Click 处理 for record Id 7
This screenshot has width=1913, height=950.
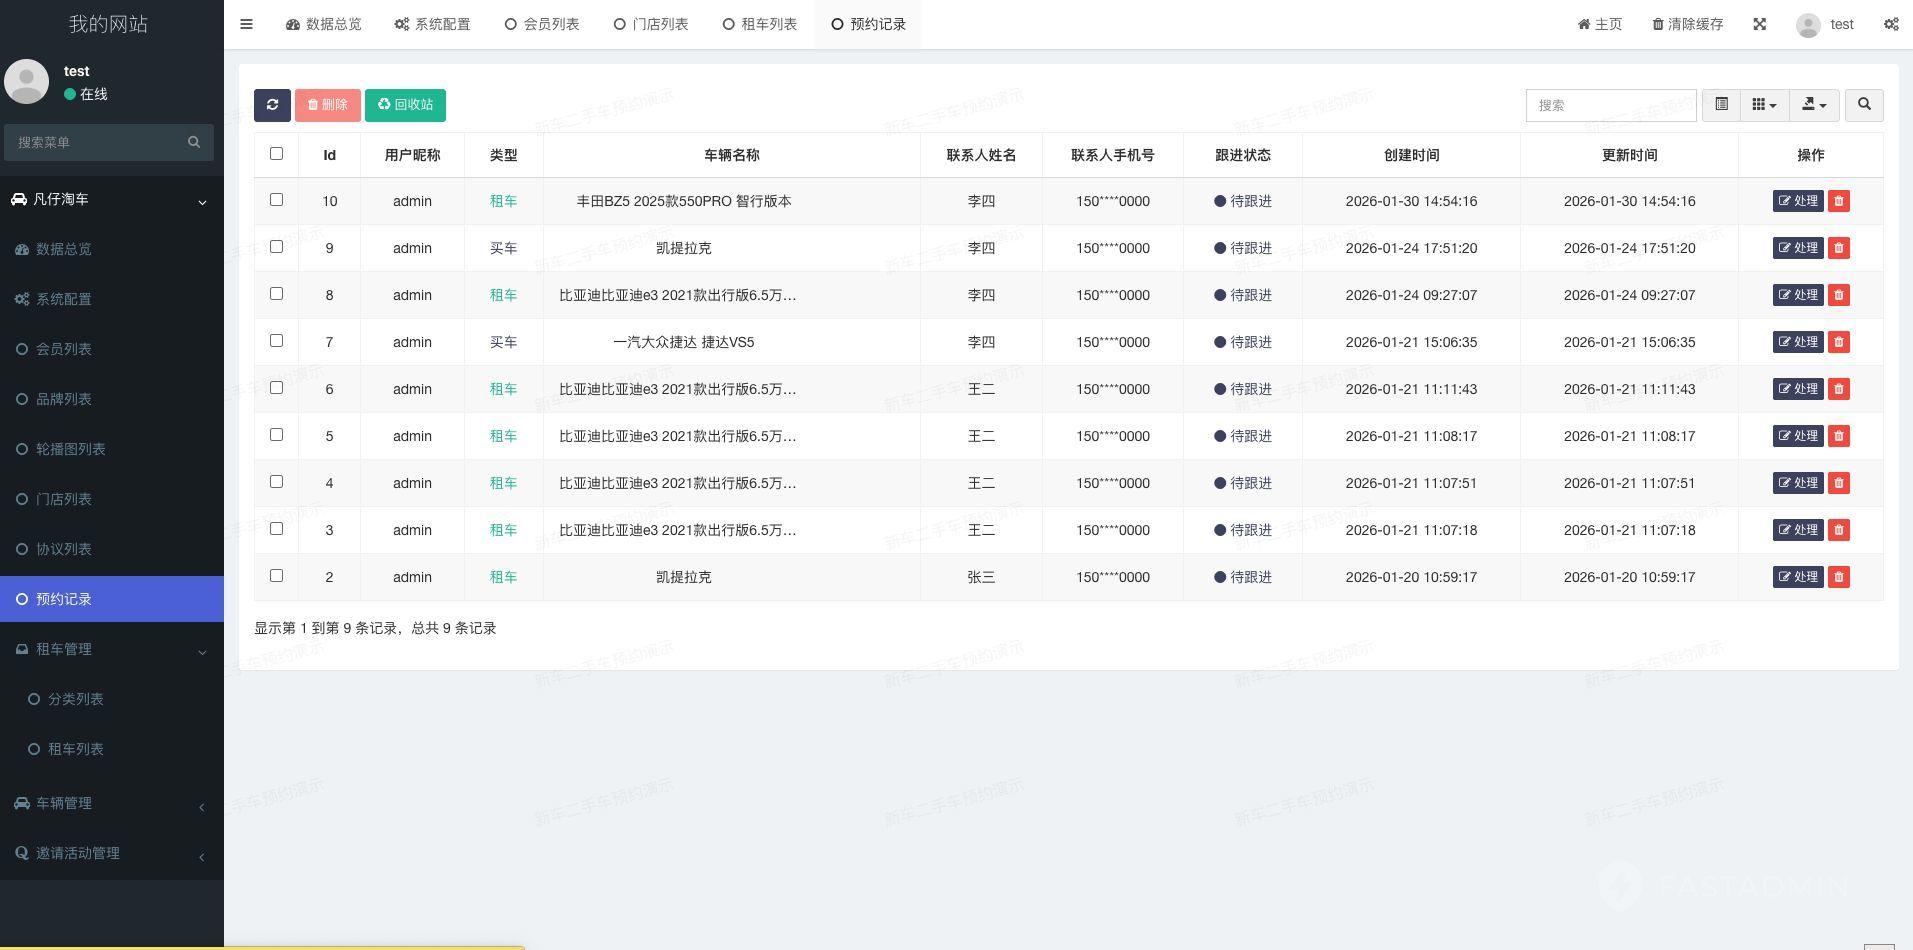1798,342
